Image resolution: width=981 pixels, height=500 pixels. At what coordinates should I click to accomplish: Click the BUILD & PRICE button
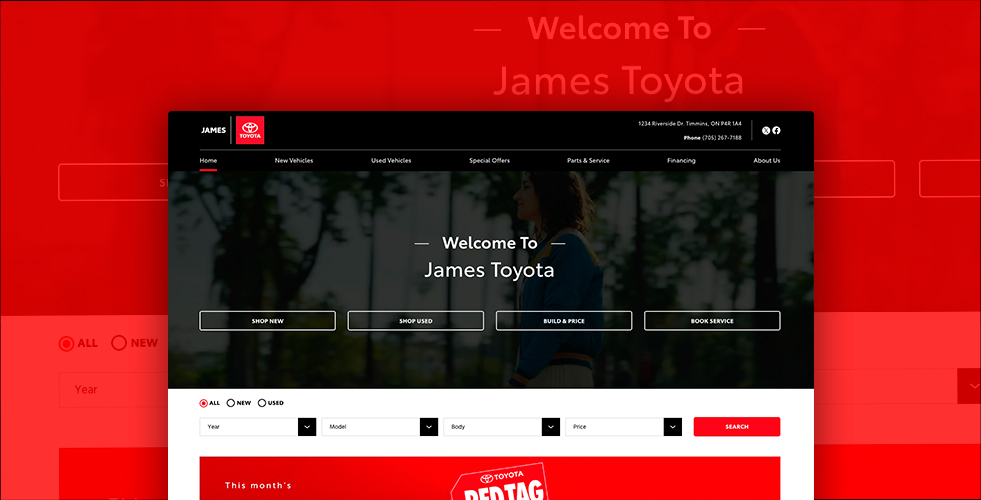(x=564, y=321)
